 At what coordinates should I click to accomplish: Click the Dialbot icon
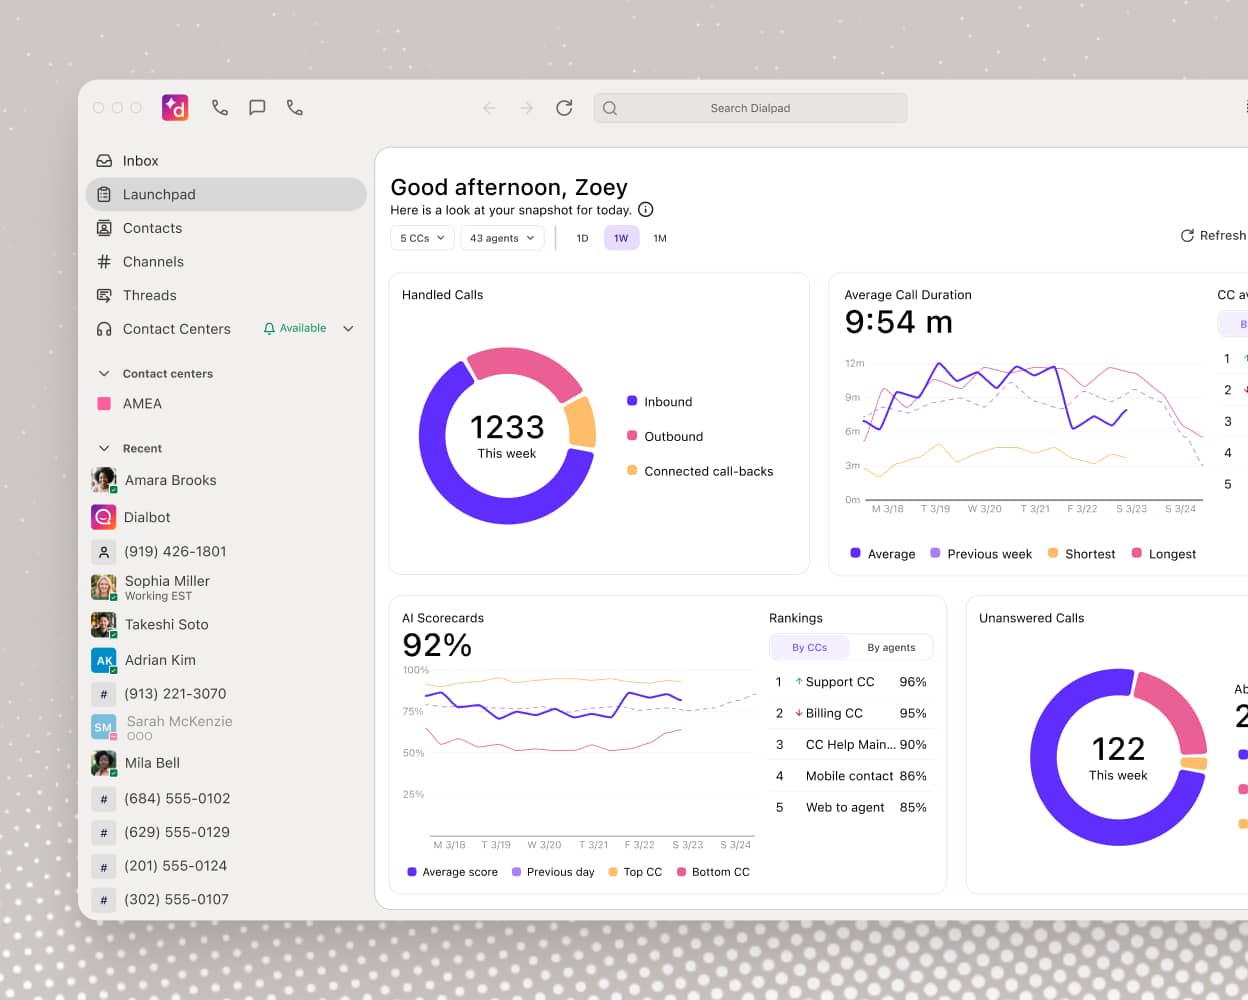click(104, 517)
